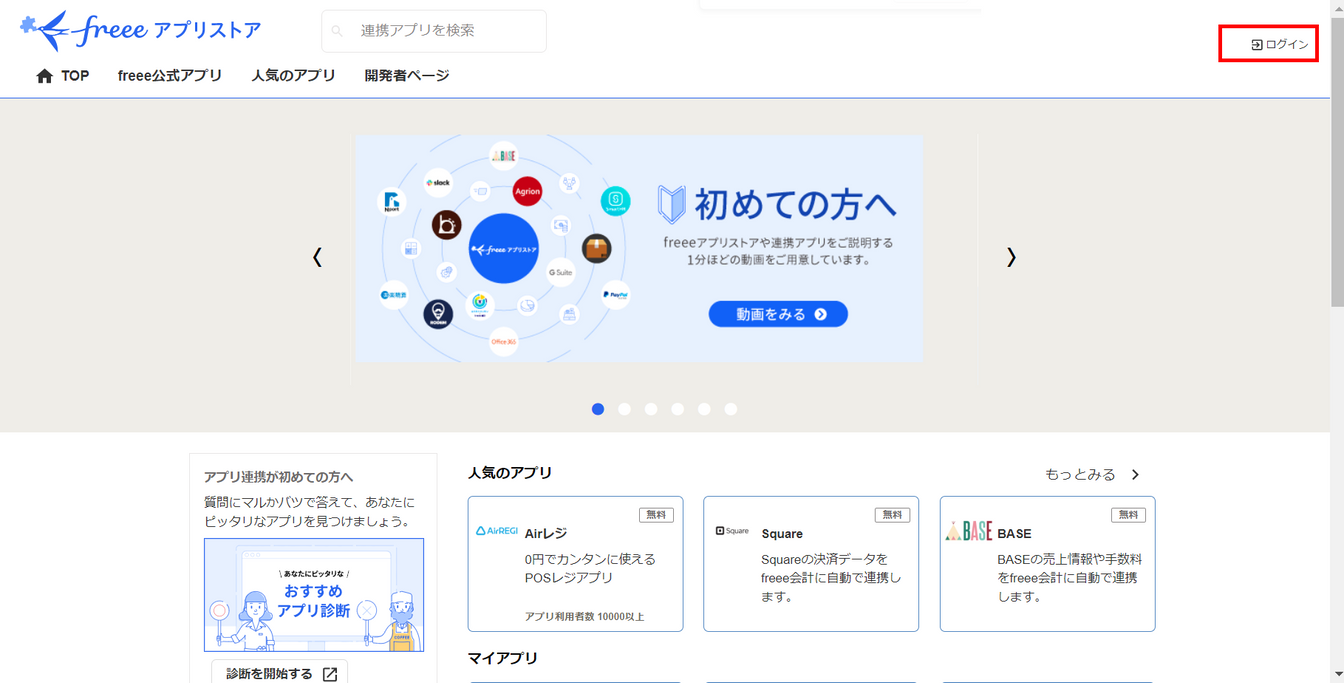
Task: Choose the fifth carousel pagination dot
Action: point(705,409)
